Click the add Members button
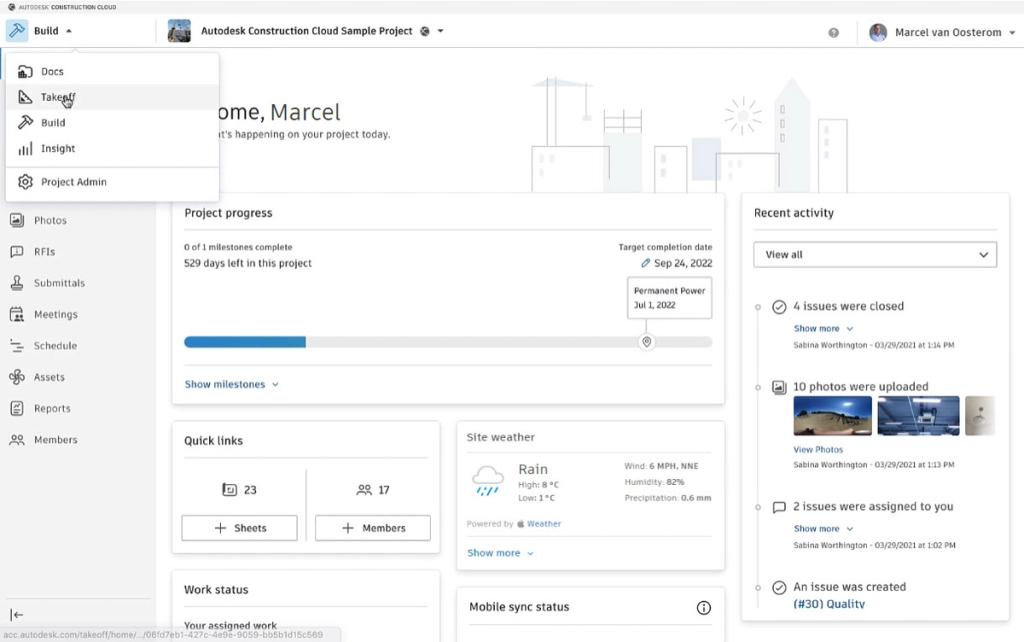 pyautogui.click(x=373, y=528)
